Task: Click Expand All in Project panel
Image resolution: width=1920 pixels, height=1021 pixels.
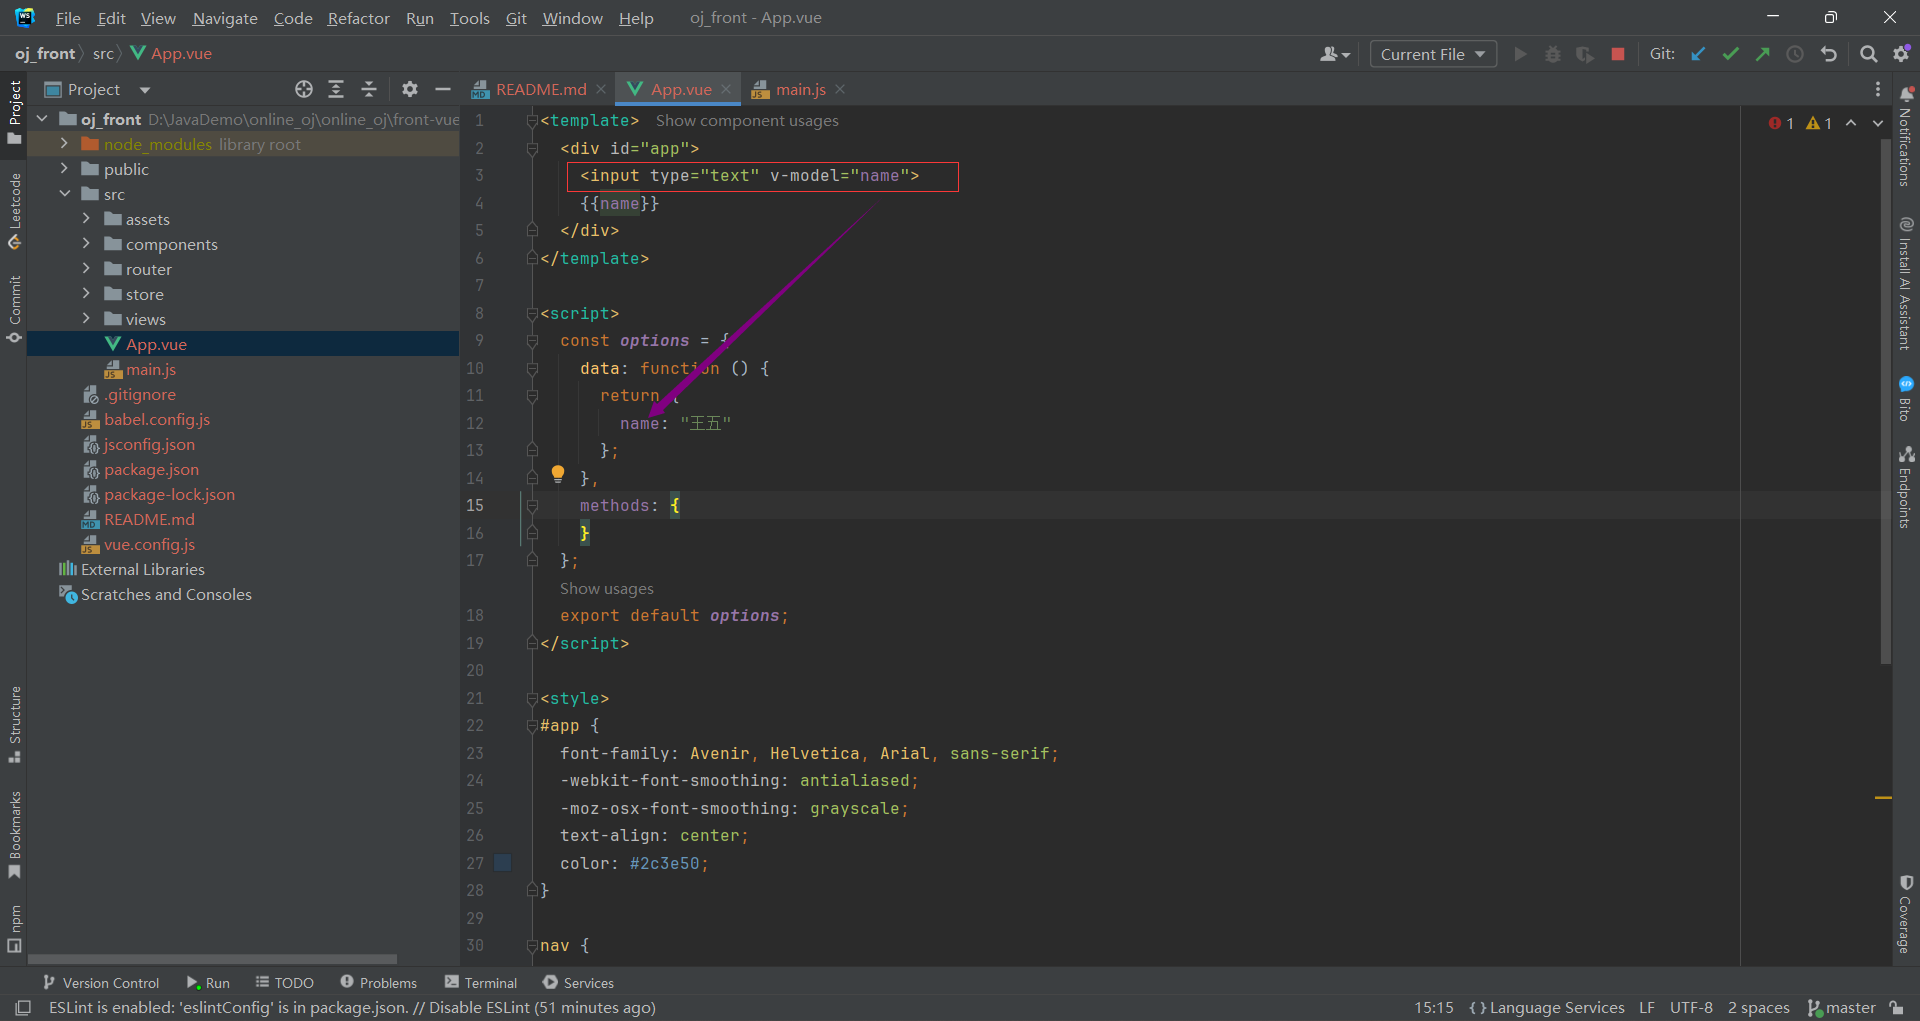Action: [x=336, y=89]
